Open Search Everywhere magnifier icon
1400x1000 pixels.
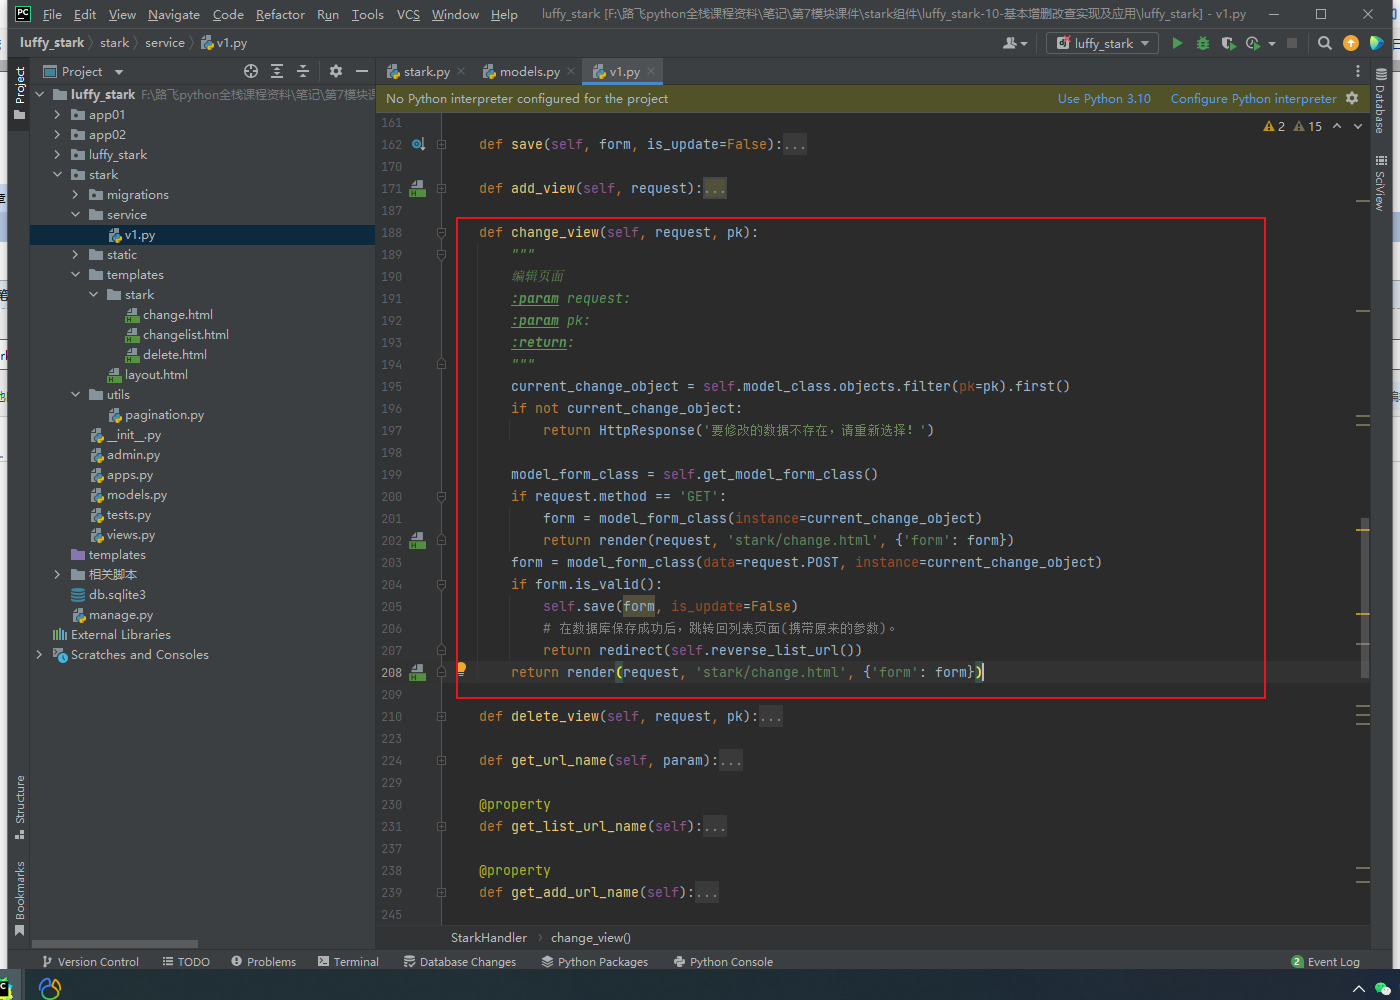(1325, 43)
